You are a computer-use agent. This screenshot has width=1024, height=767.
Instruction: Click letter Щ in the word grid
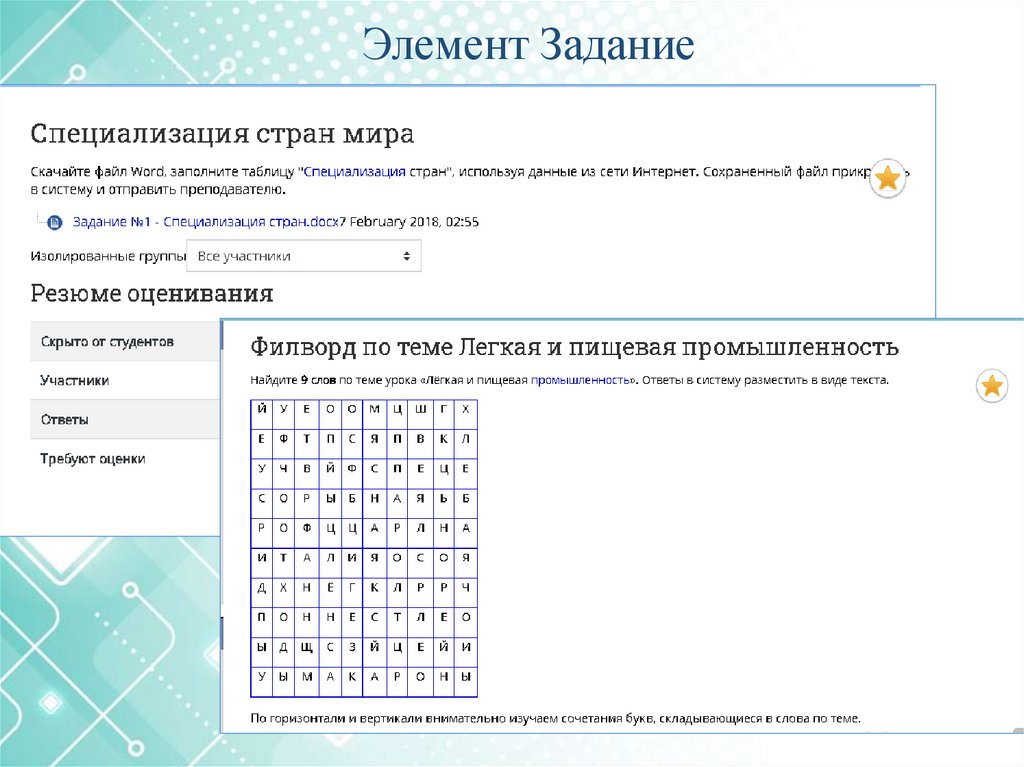coord(307,647)
